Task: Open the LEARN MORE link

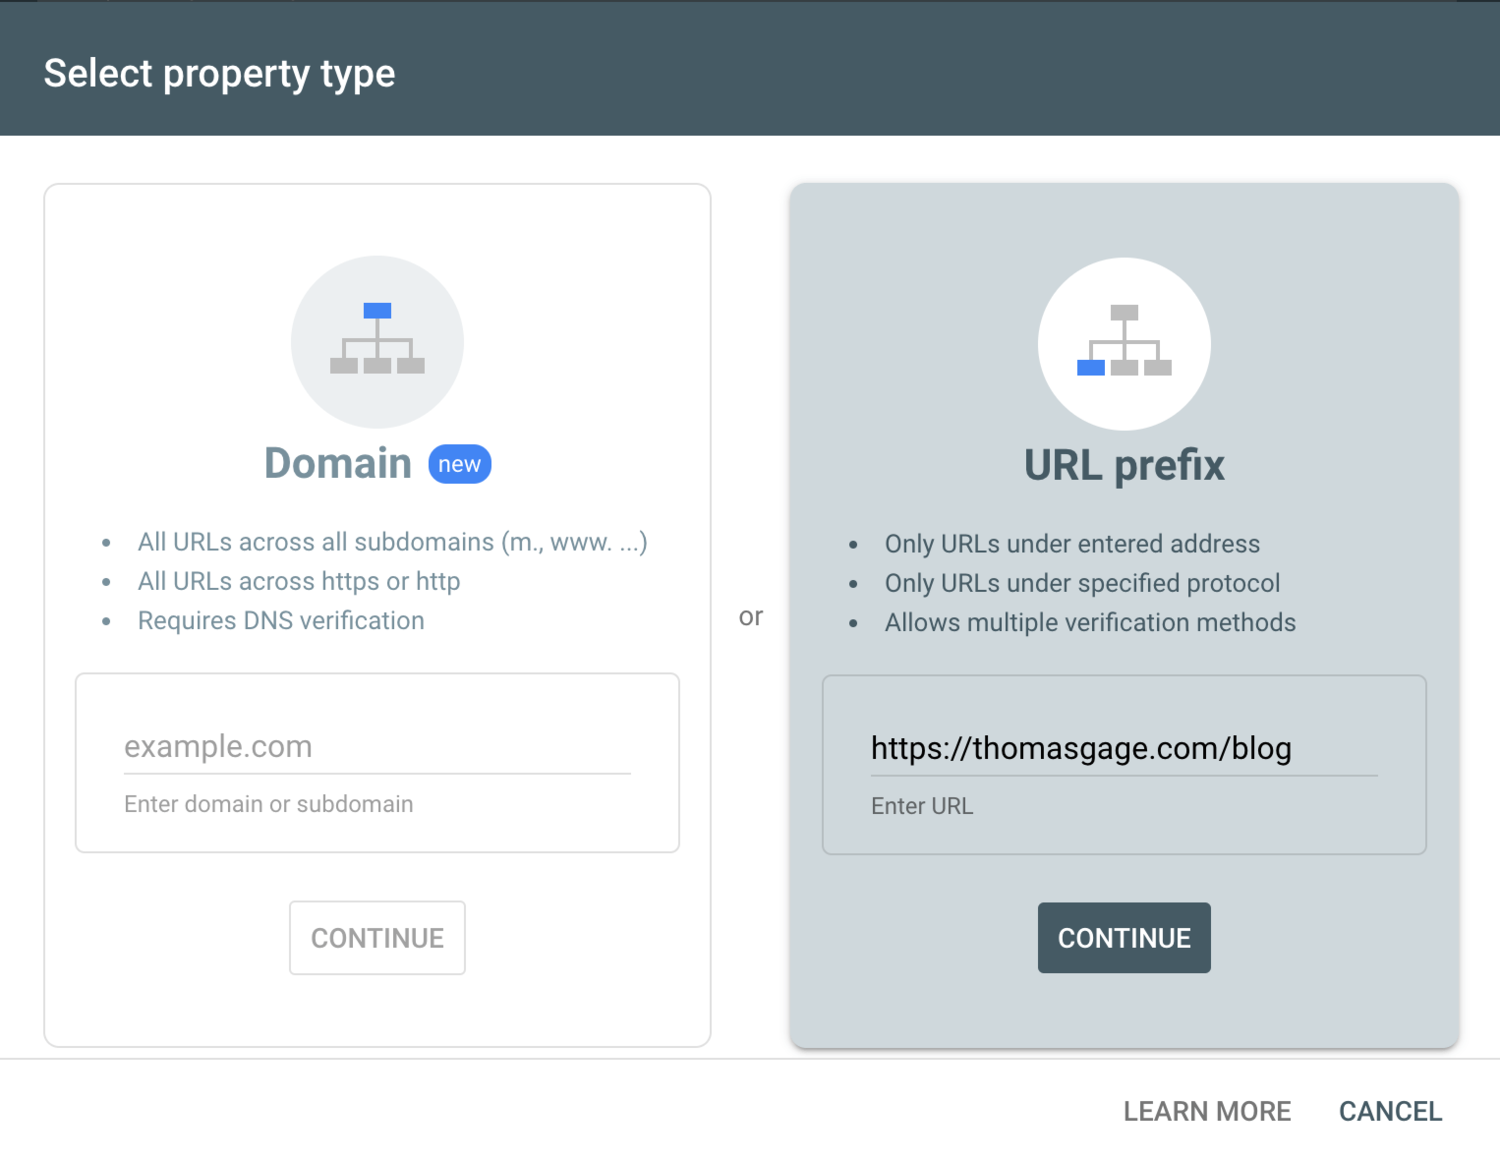Action: (x=1207, y=1111)
